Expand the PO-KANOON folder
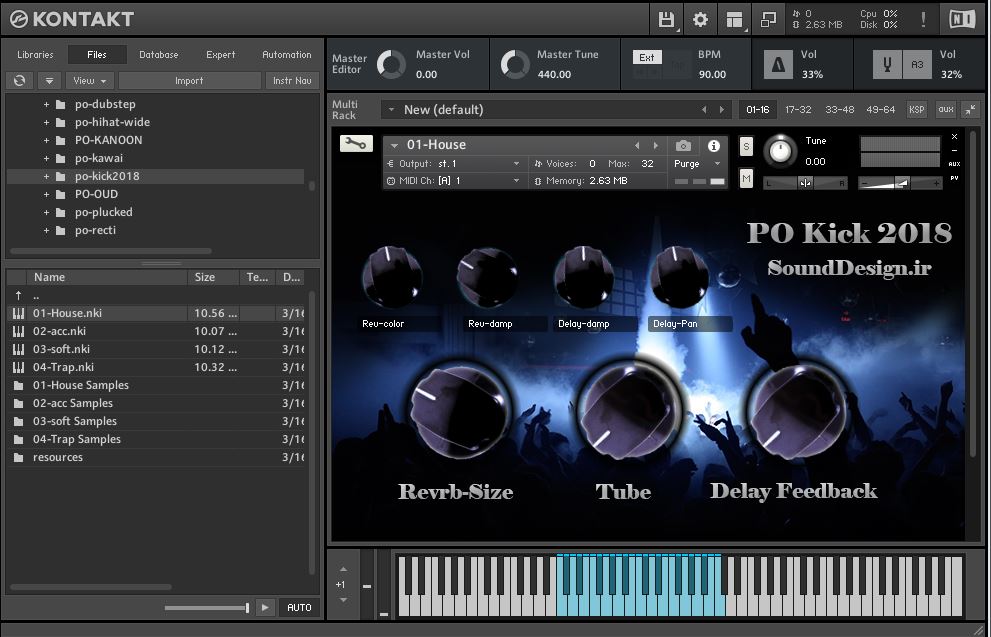This screenshot has height=637, width=991. [46, 140]
